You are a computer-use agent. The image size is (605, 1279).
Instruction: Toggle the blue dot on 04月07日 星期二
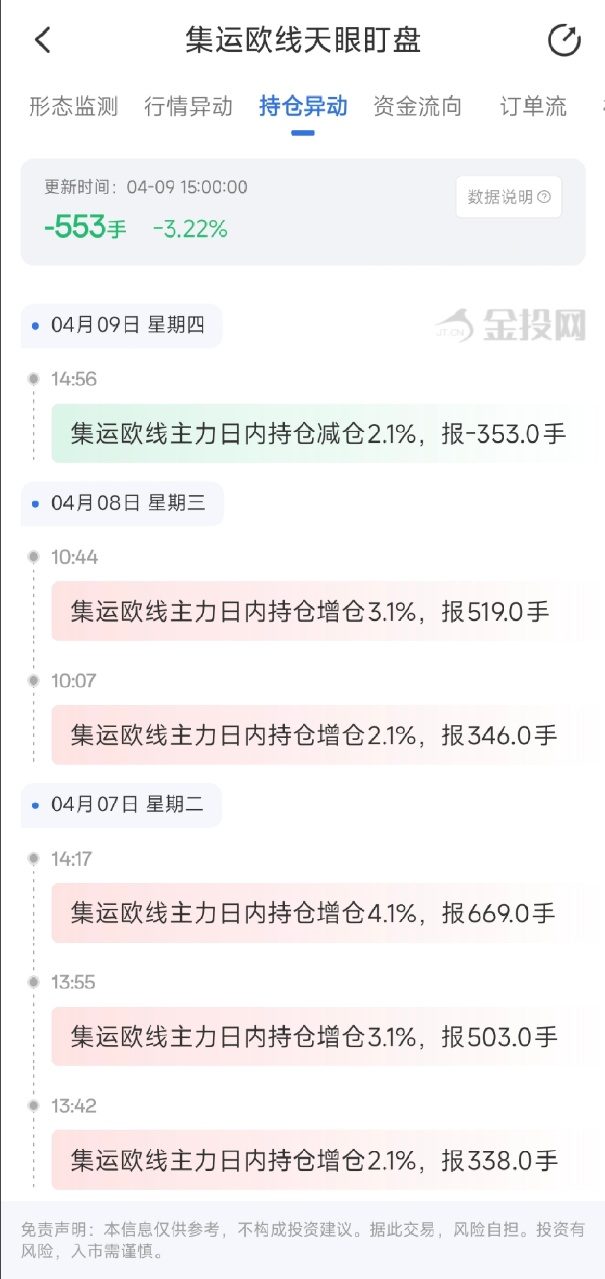point(34,806)
